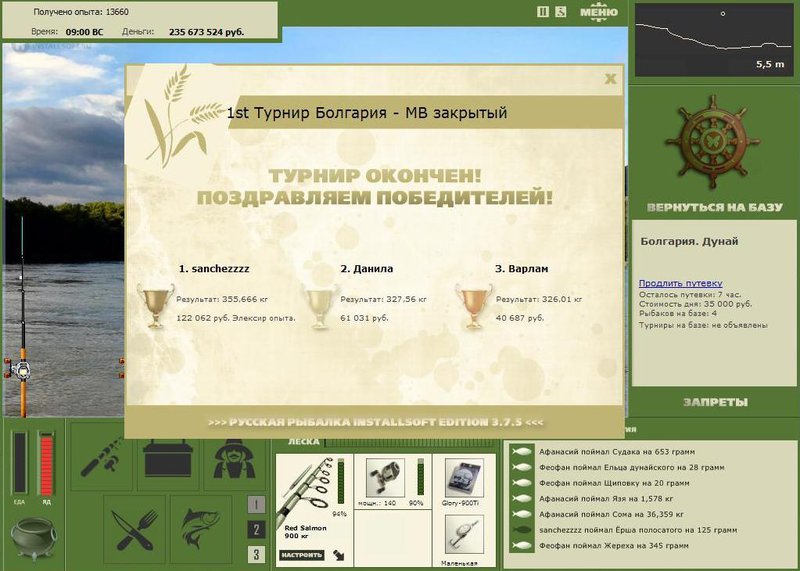This screenshot has width=800, height=571.
Task: Open the fishing rod tackle icon
Action: pyautogui.click(x=102, y=457)
